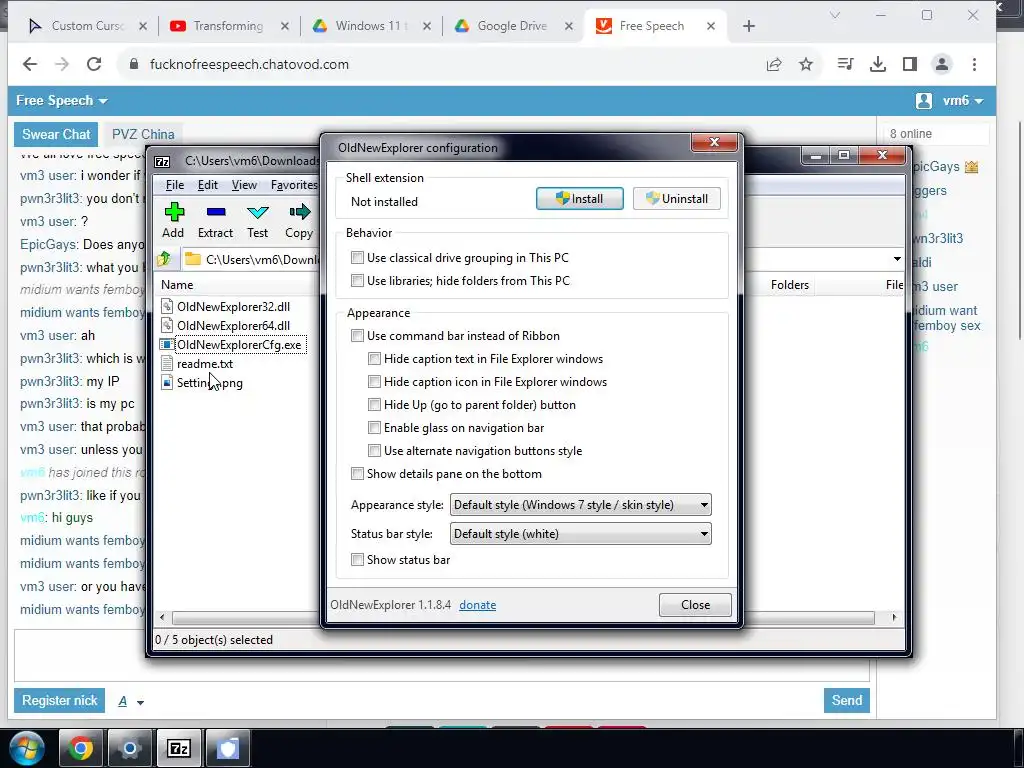This screenshot has height=768, width=1024.
Task: Enable classical drive grouping in This PC
Action: coord(357,257)
